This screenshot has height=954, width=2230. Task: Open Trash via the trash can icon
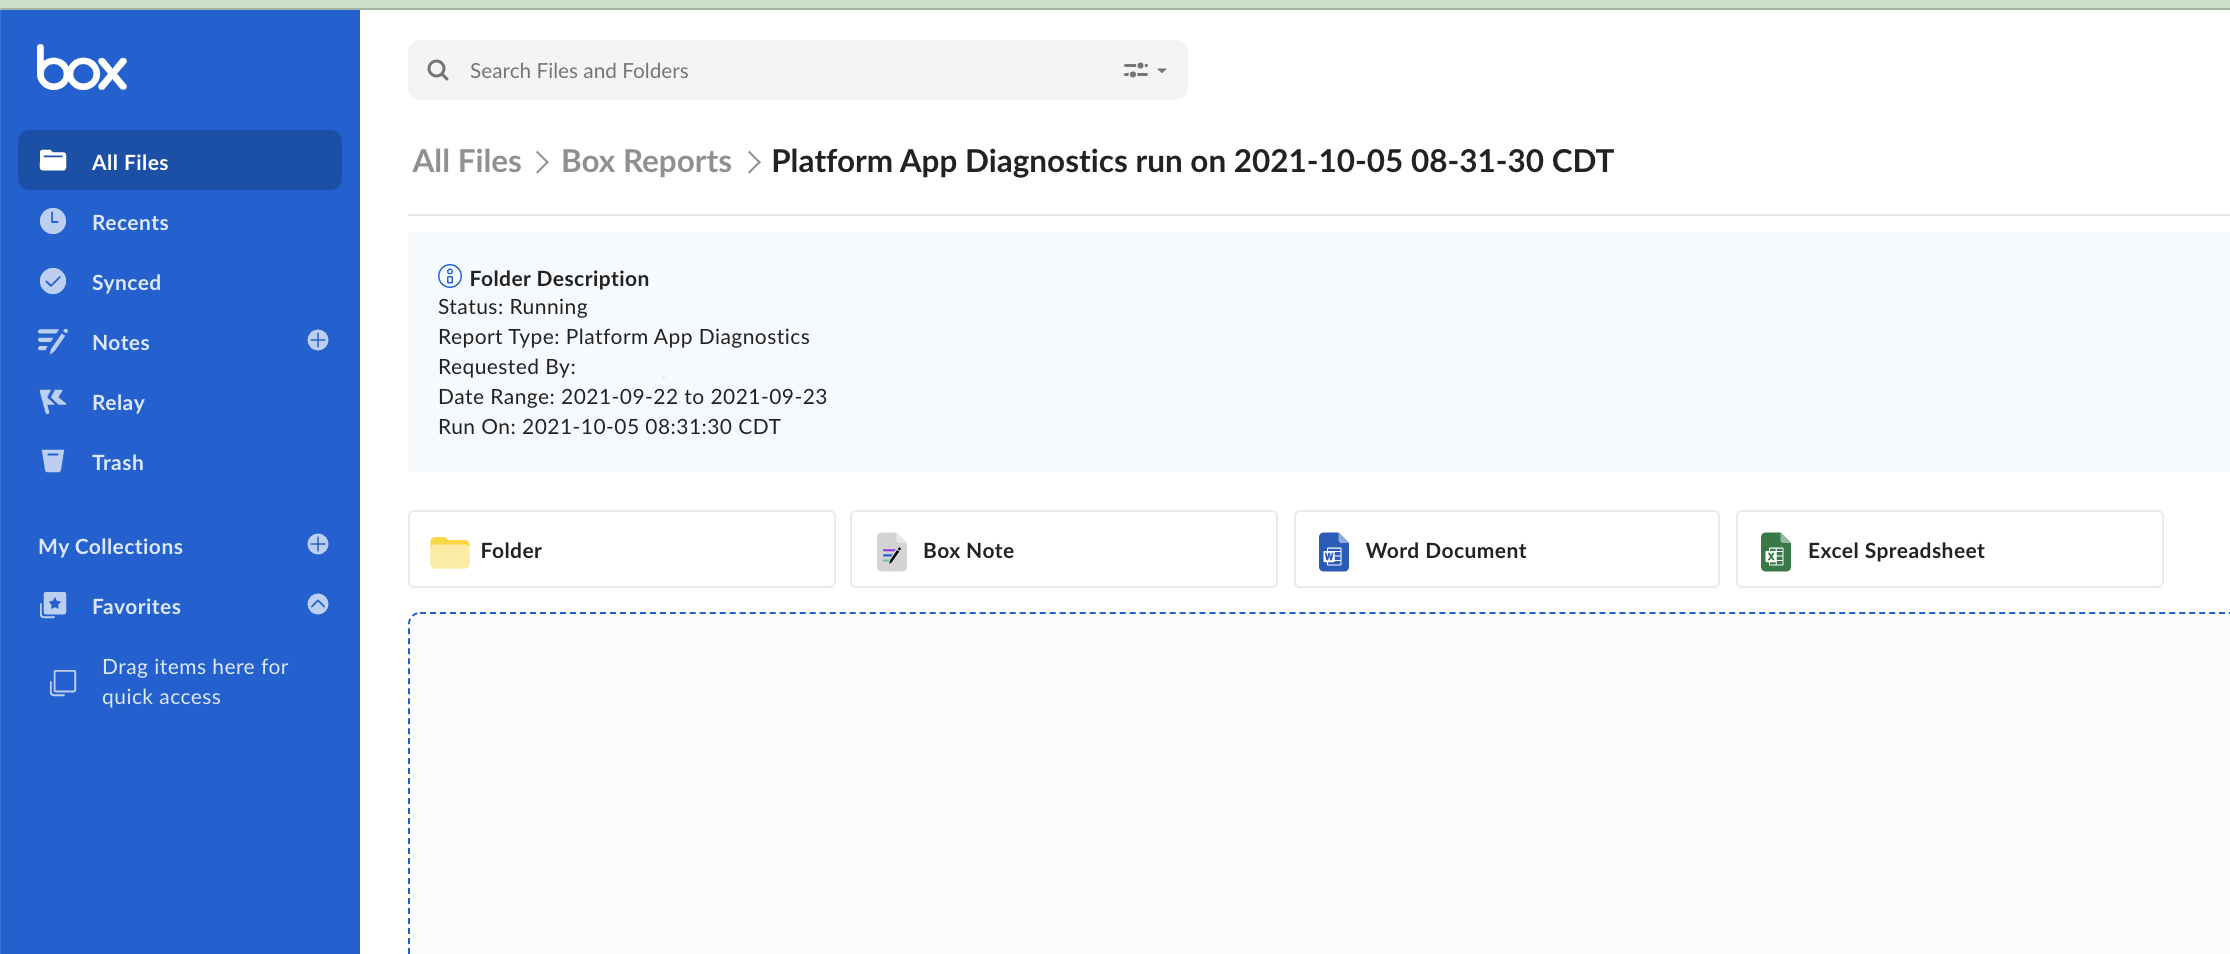point(52,461)
